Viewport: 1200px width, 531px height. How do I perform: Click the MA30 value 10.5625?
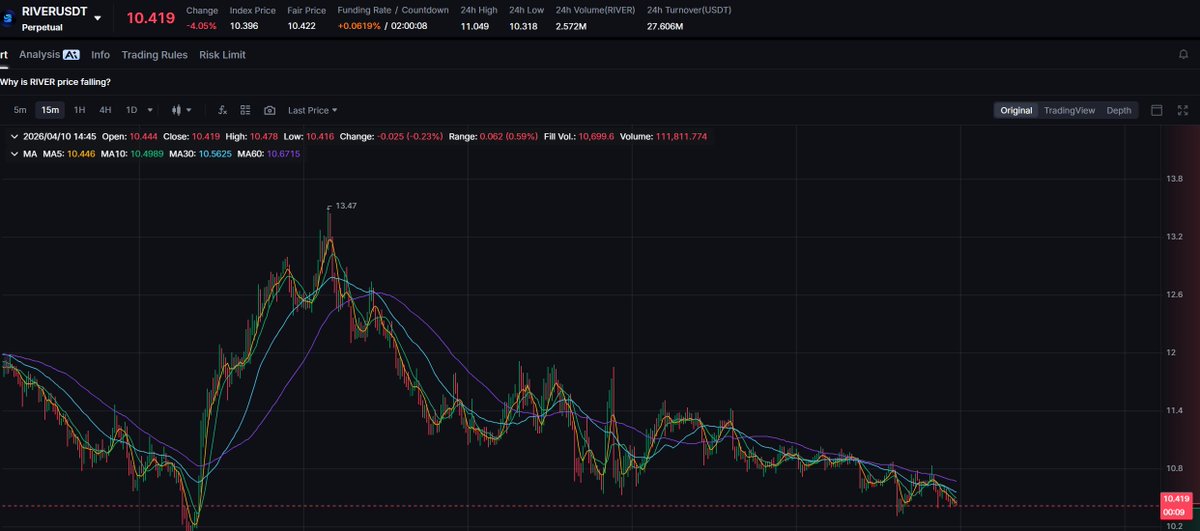[x=214, y=154]
